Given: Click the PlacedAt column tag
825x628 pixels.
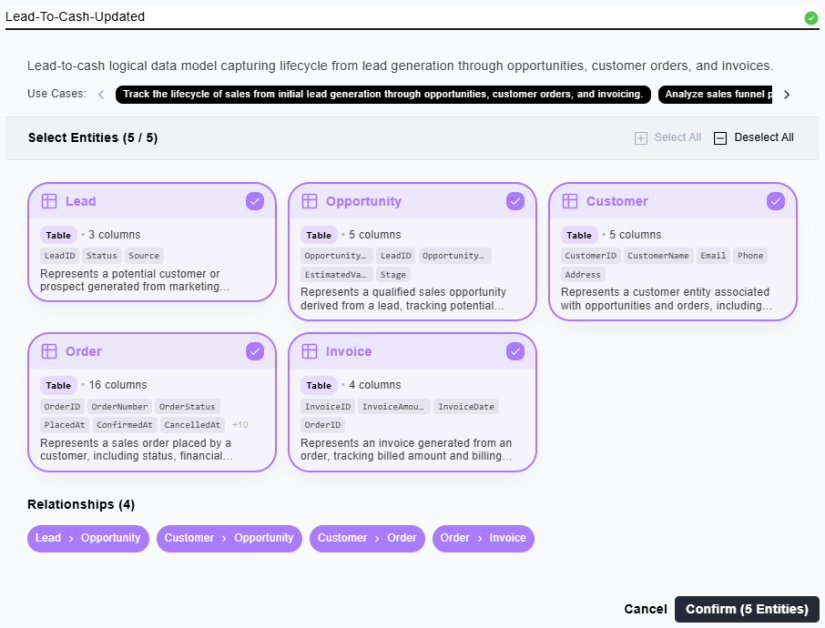Looking at the screenshot, I should tap(64, 425).
